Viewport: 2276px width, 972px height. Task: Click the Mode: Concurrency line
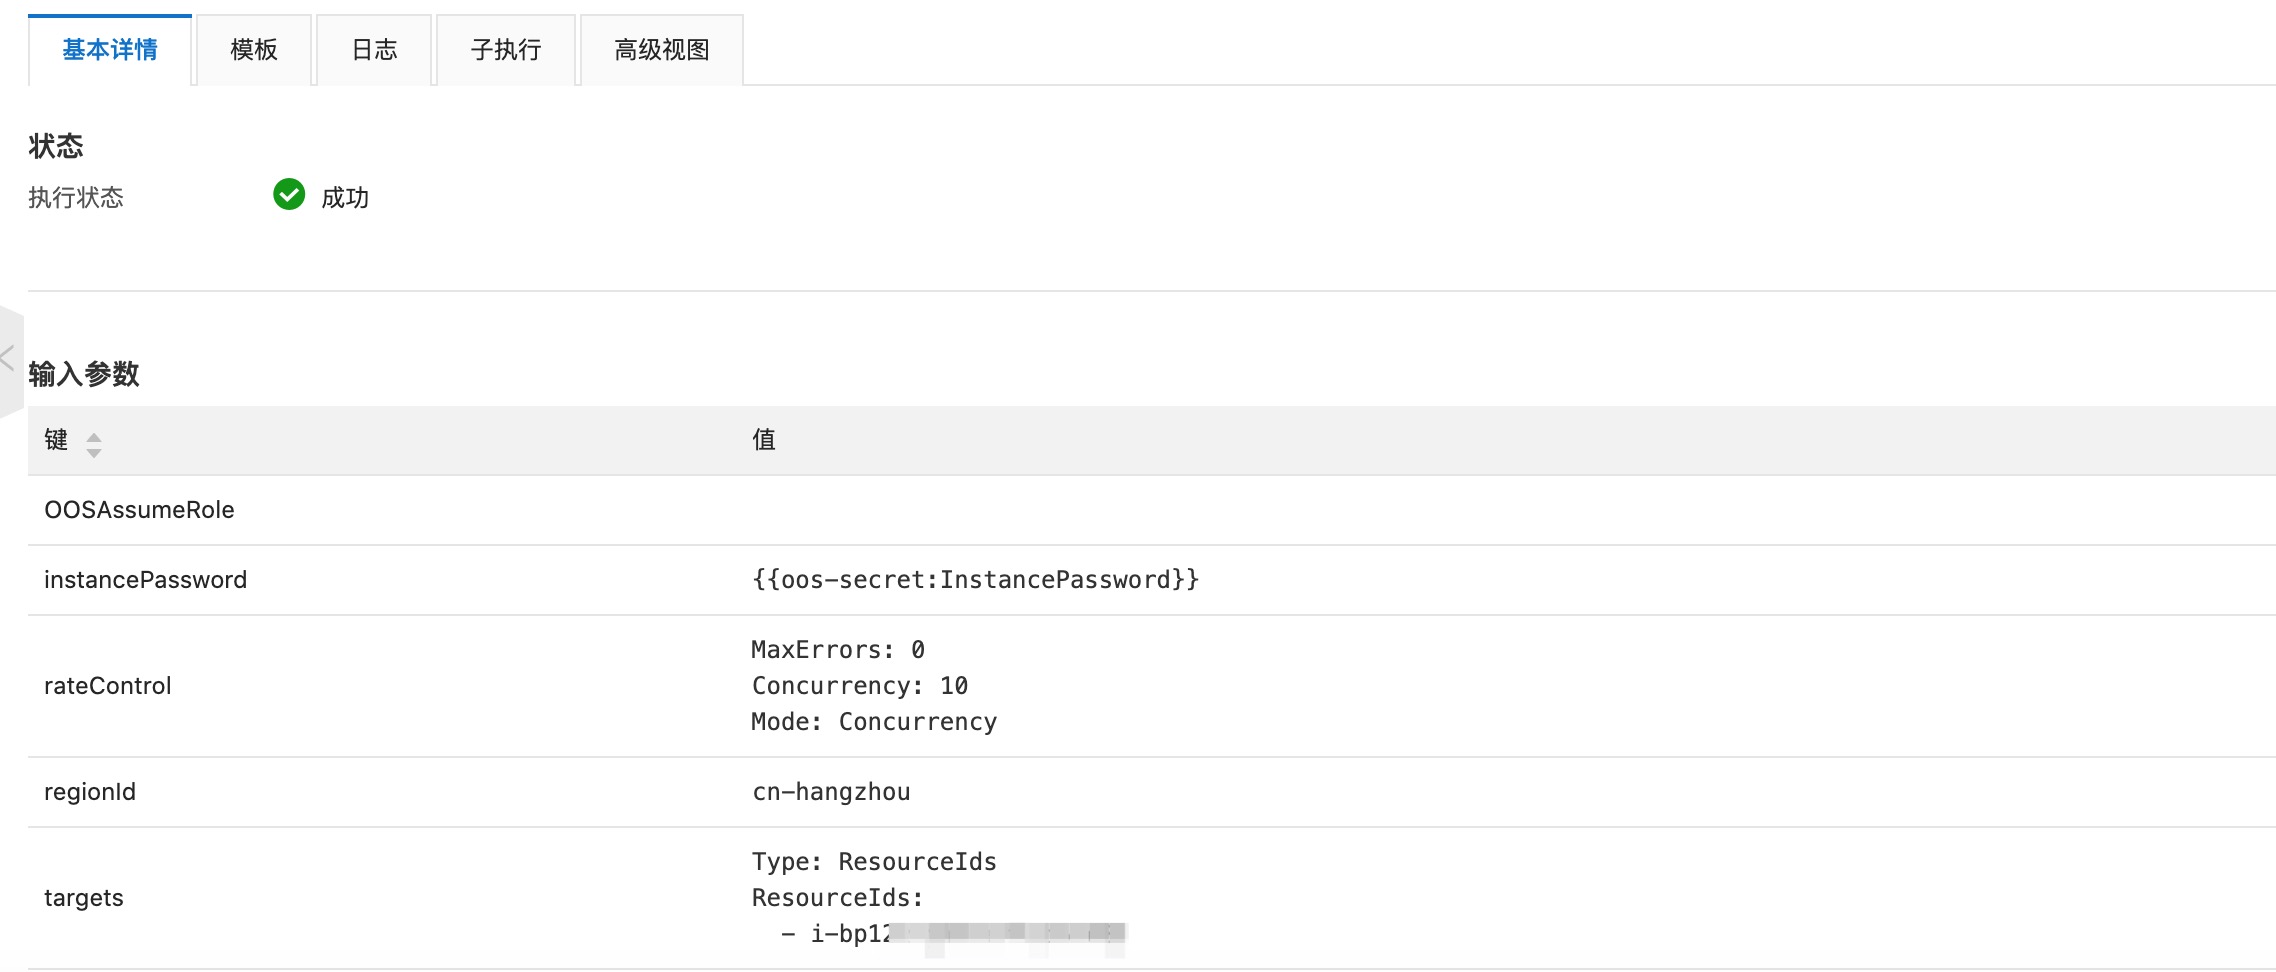874,722
